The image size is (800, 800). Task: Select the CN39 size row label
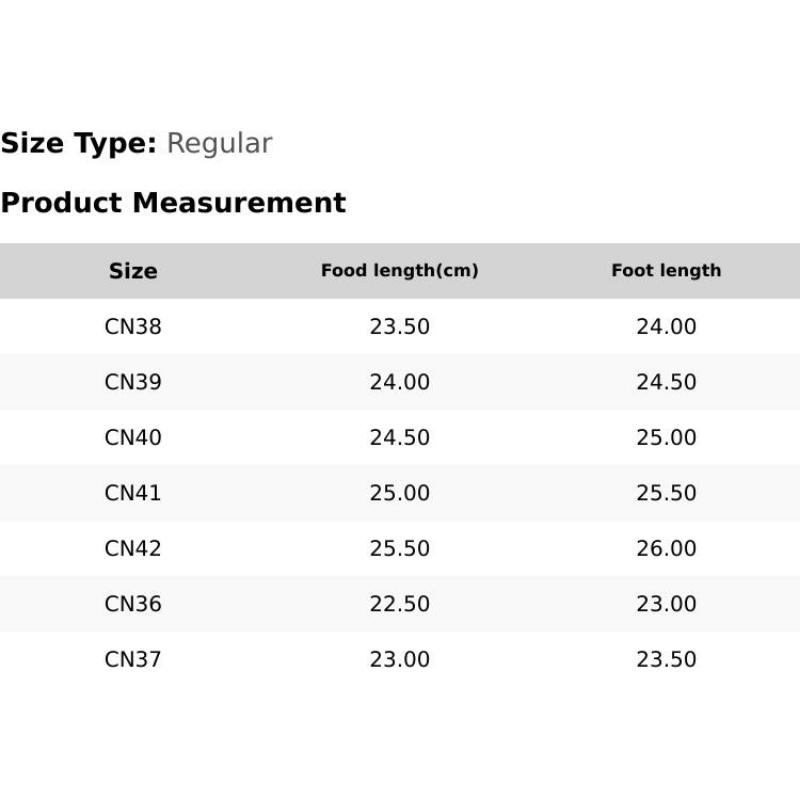pyautogui.click(x=133, y=382)
